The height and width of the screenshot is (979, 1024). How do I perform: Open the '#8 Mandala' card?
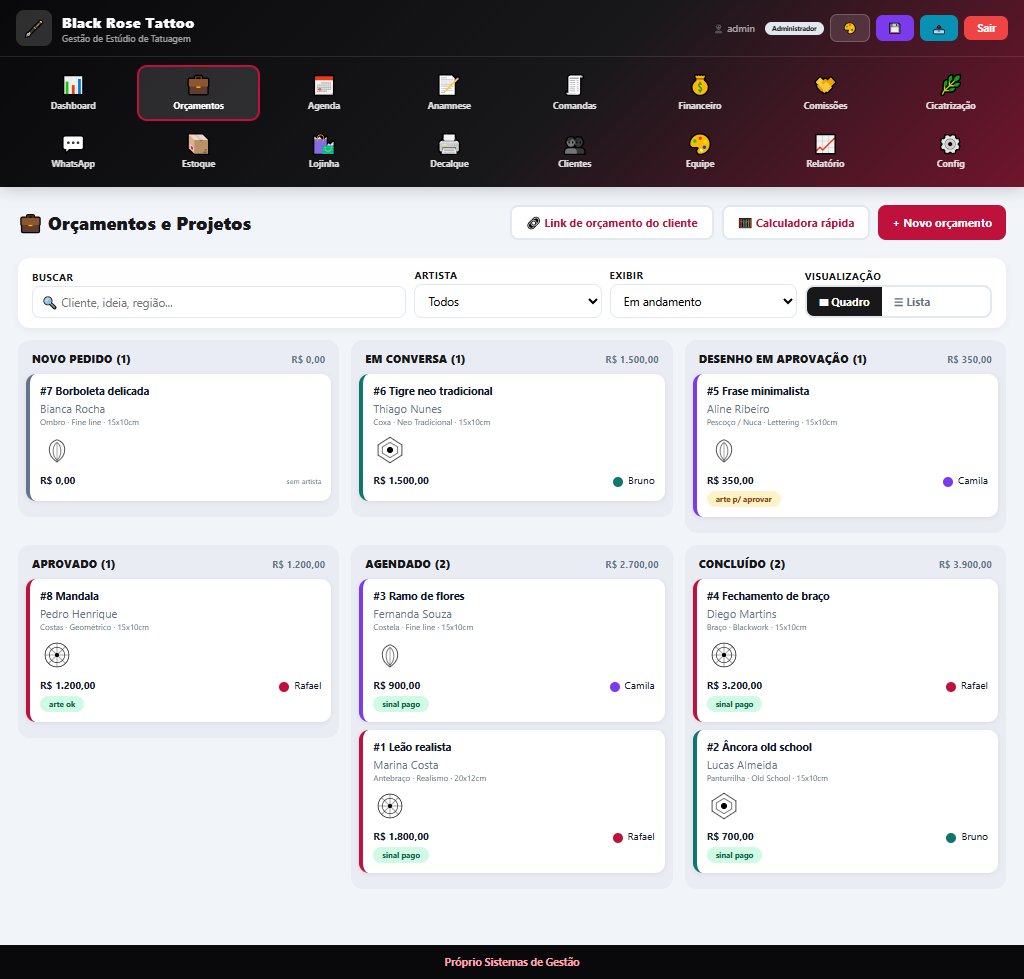pyautogui.click(x=178, y=650)
